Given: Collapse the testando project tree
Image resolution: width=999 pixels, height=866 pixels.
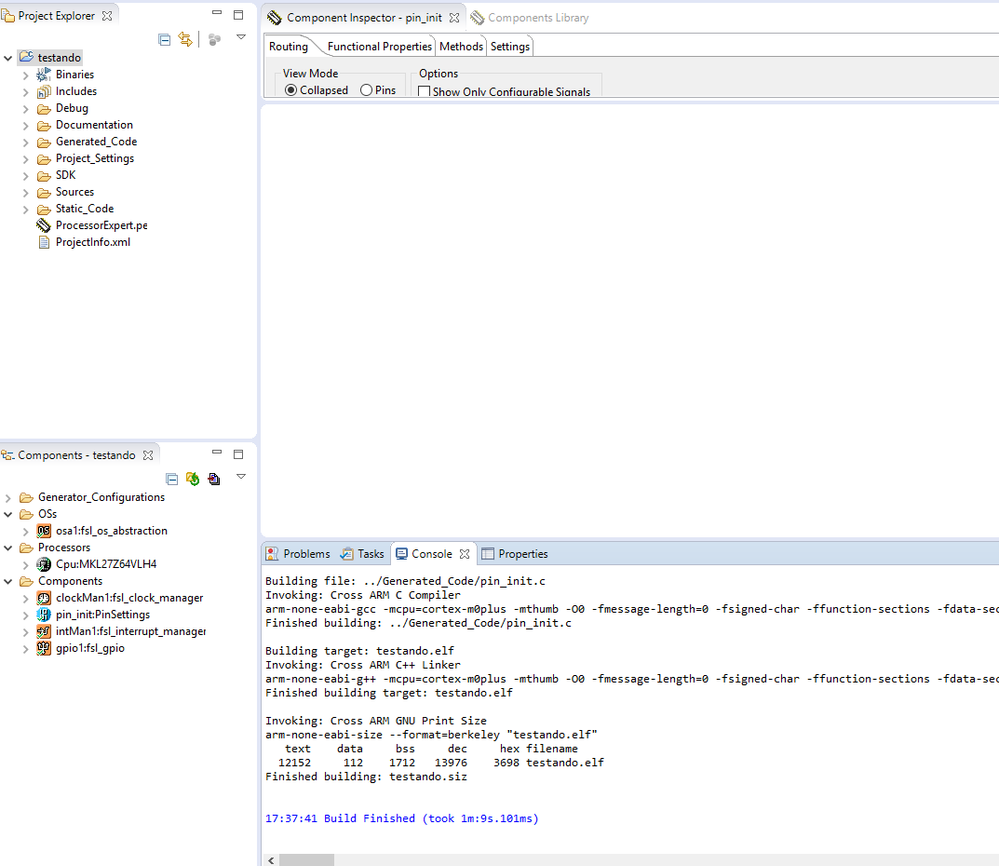Looking at the screenshot, I should click(x=8, y=58).
